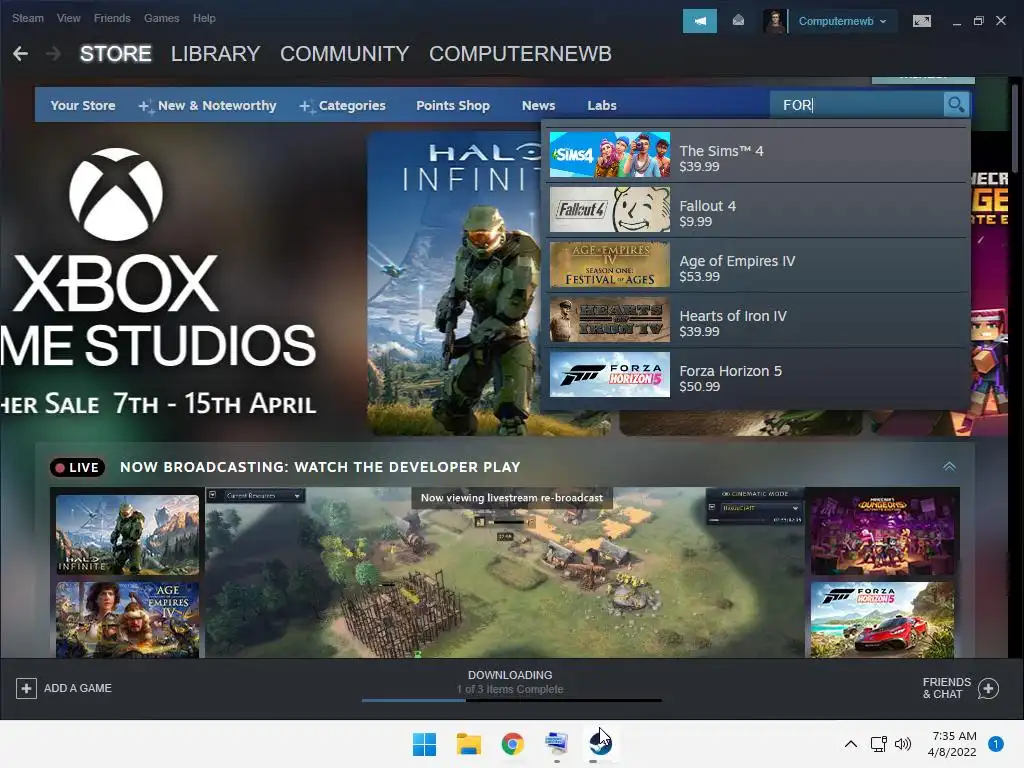Click the LIVE badge
This screenshot has width=1024, height=768.
[x=77, y=467]
